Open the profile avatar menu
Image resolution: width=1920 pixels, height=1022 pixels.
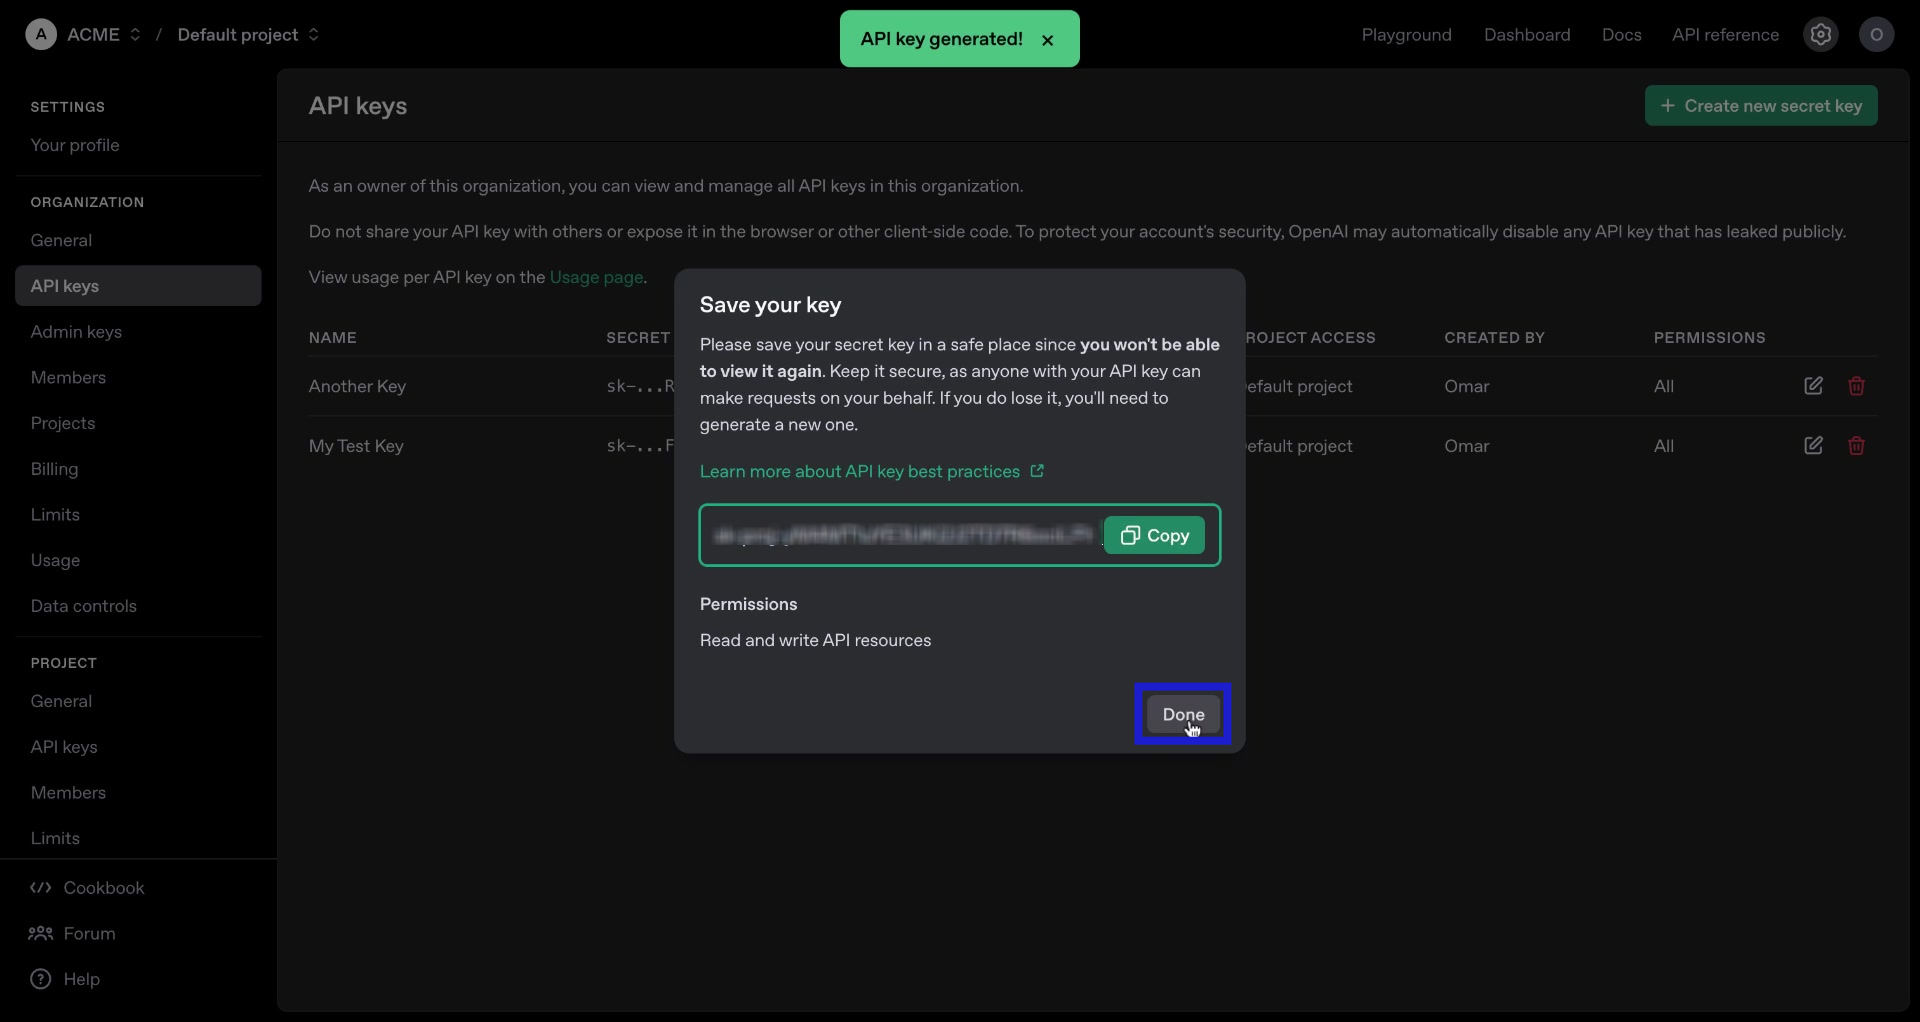(x=1877, y=34)
